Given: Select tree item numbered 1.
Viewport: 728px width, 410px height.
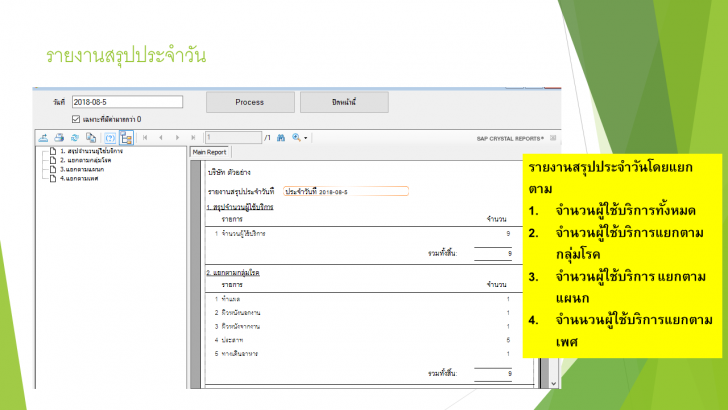Looking at the screenshot, I should (91, 151).
